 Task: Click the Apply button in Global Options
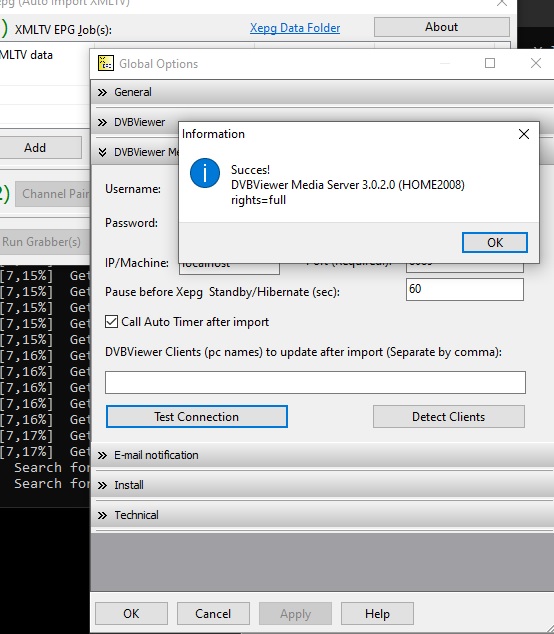(x=295, y=613)
